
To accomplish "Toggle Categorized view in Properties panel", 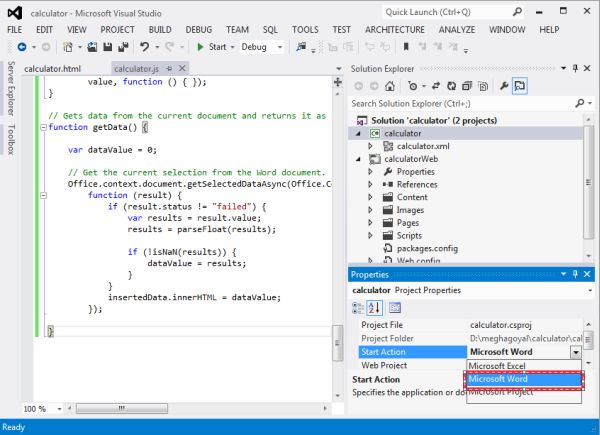I will point(359,307).
